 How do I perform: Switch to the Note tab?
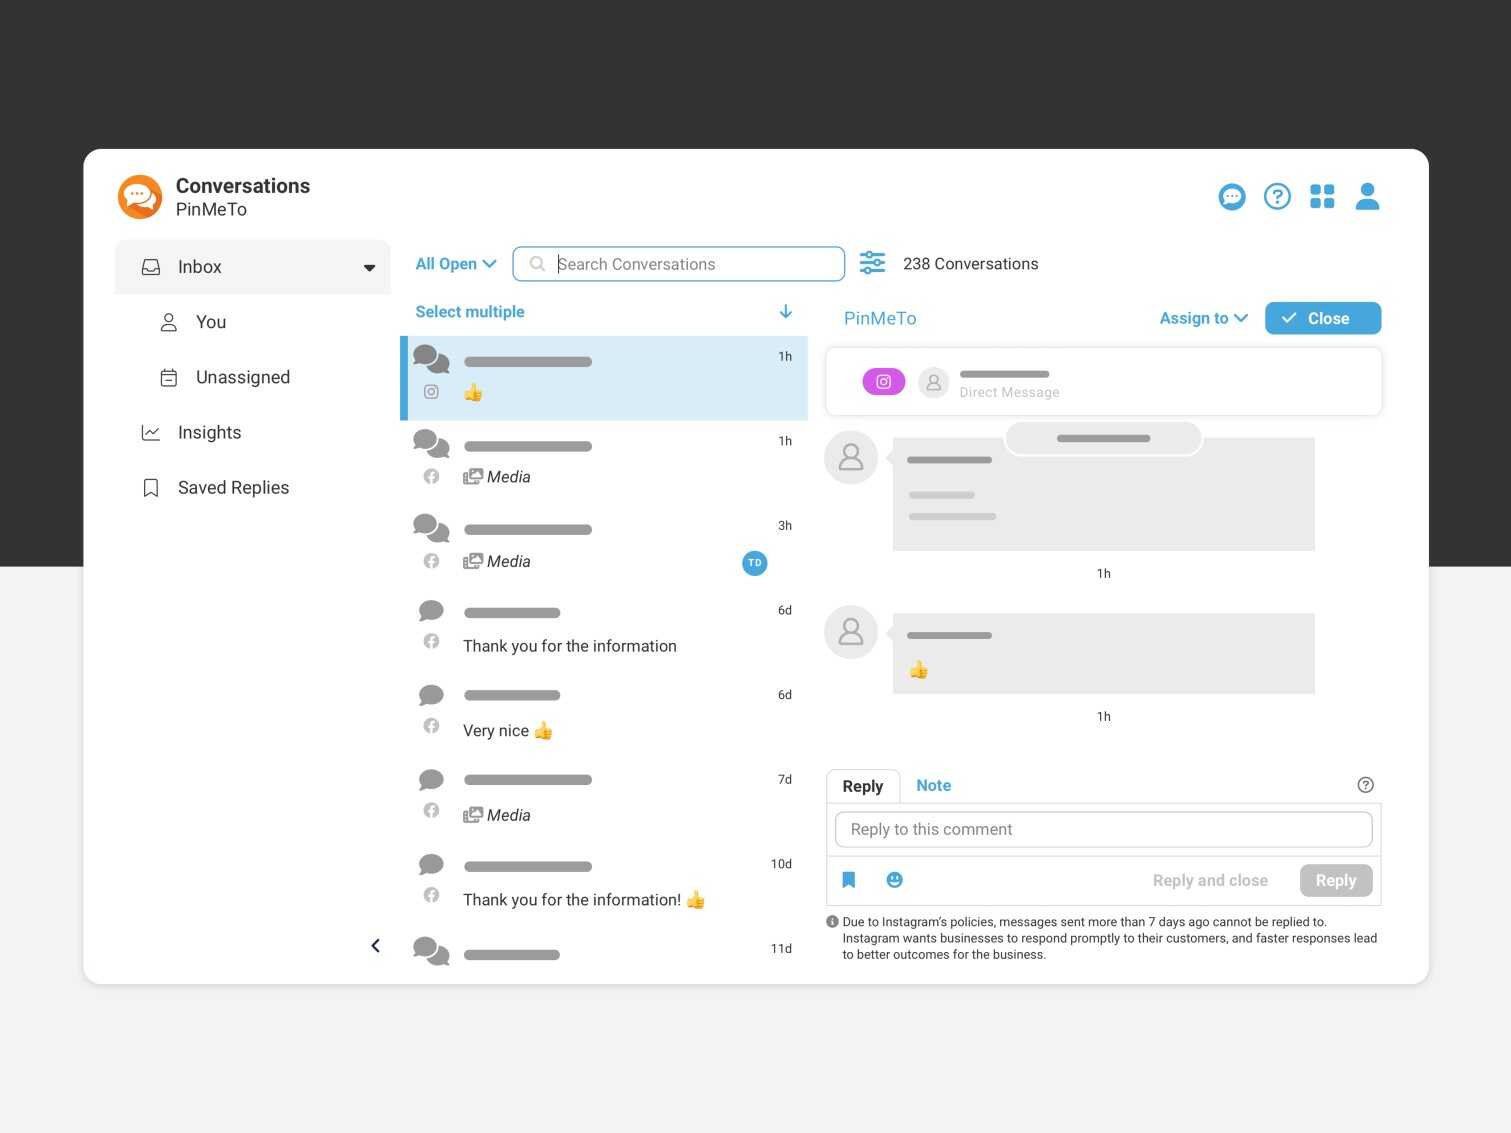(933, 785)
